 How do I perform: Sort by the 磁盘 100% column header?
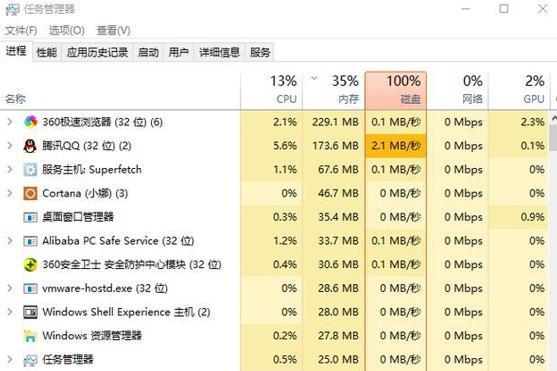[395, 90]
